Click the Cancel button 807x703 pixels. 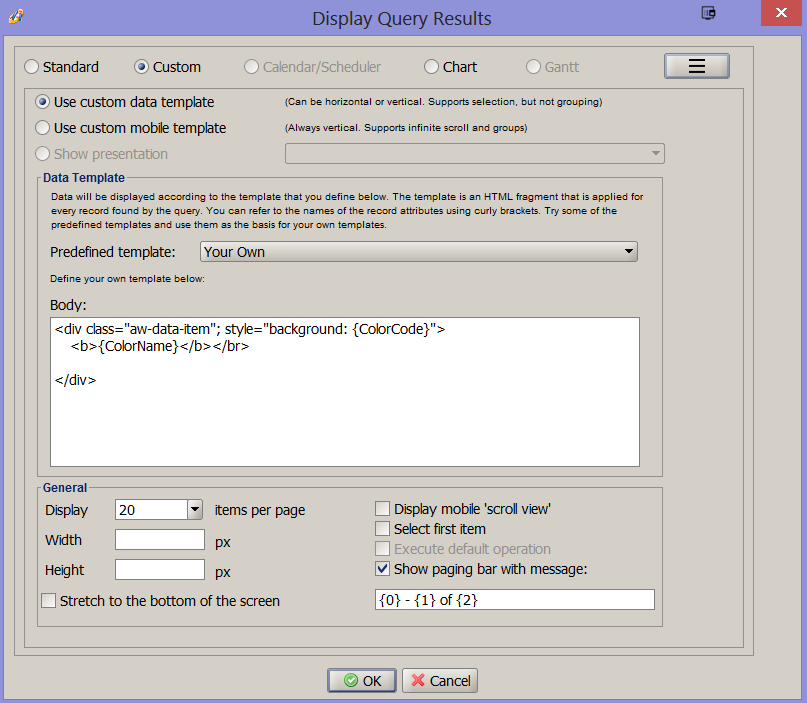click(x=440, y=680)
